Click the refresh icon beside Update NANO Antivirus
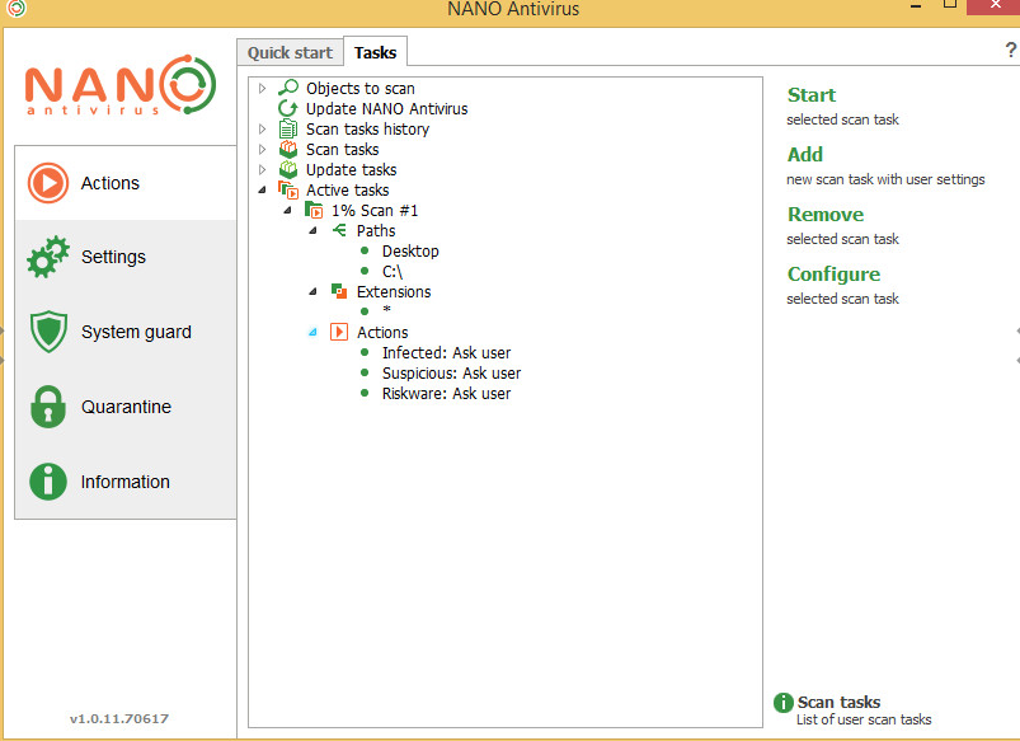The height and width of the screenshot is (741, 1020). coord(288,109)
